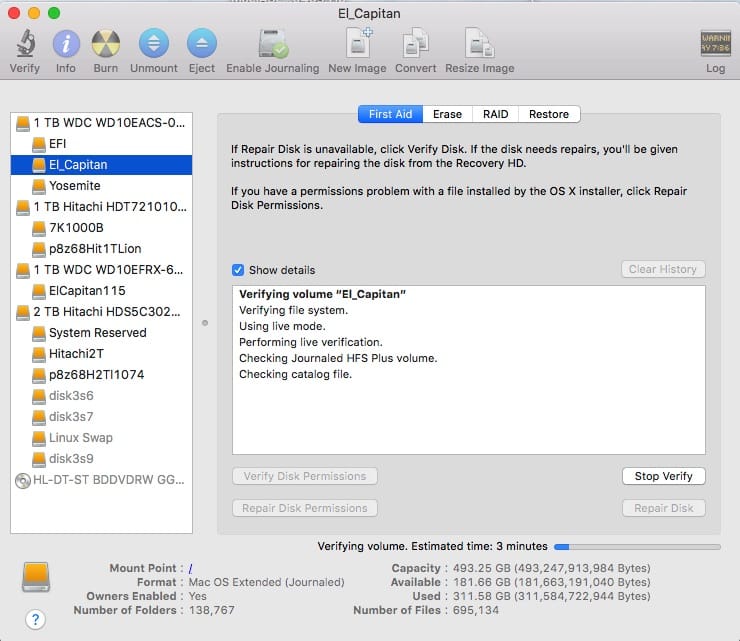Select the Restore tab
Viewport: 740px width, 641px height.
pos(549,114)
